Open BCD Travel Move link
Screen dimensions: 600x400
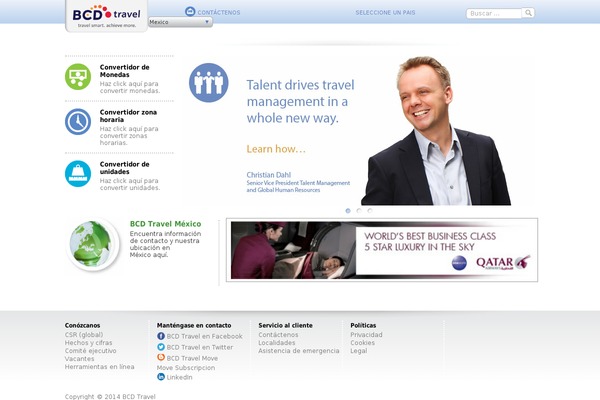point(192,358)
